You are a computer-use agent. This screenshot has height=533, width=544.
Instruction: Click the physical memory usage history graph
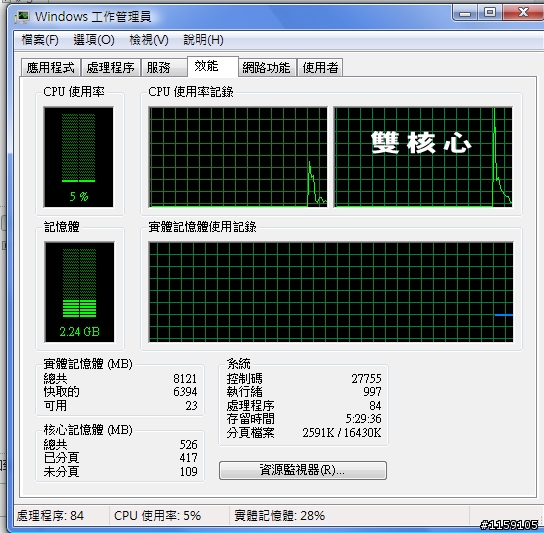click(x=331, y=292)
